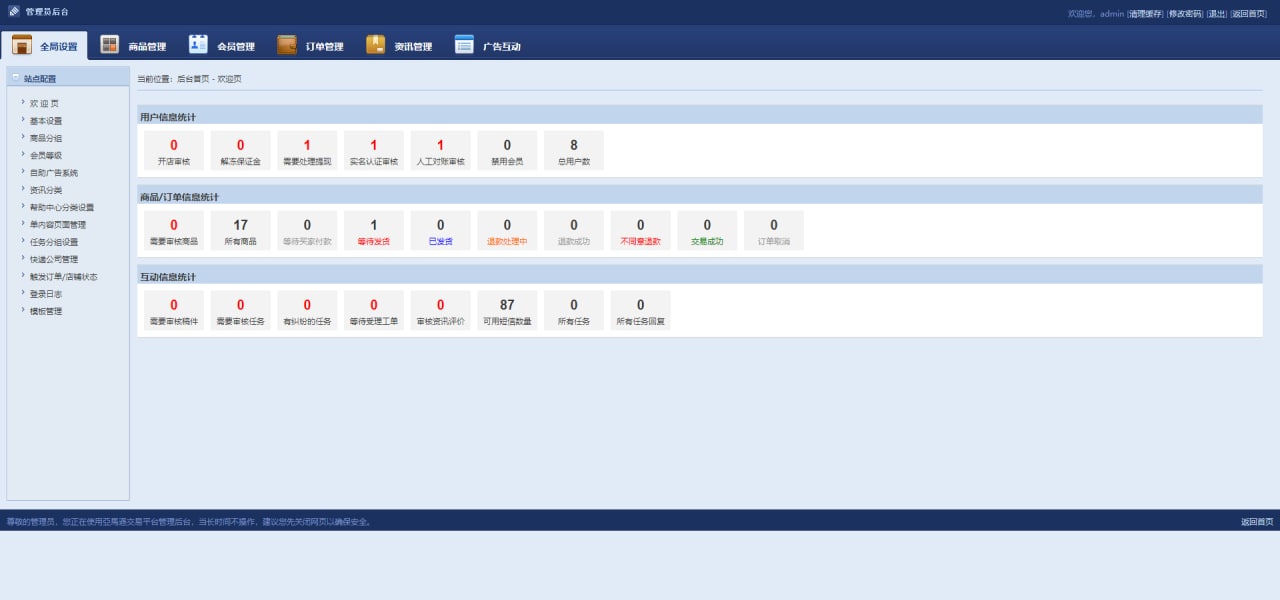Click the 广告互动 list icon
Screen dimensions: 1280x600
pyautogui.click(x=464, y=45)
